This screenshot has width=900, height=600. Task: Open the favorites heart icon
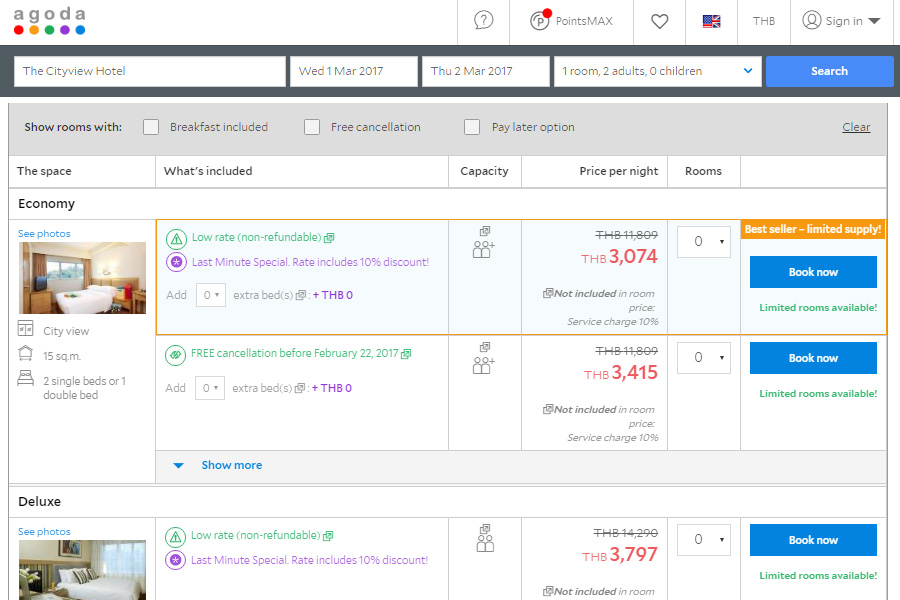pyautogui.click(x=659, y=21)
